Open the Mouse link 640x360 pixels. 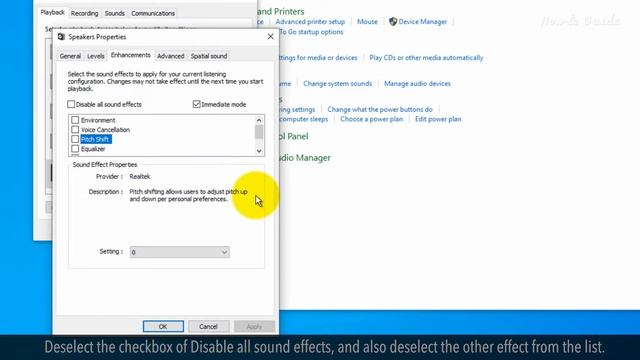tap(367, 22)
